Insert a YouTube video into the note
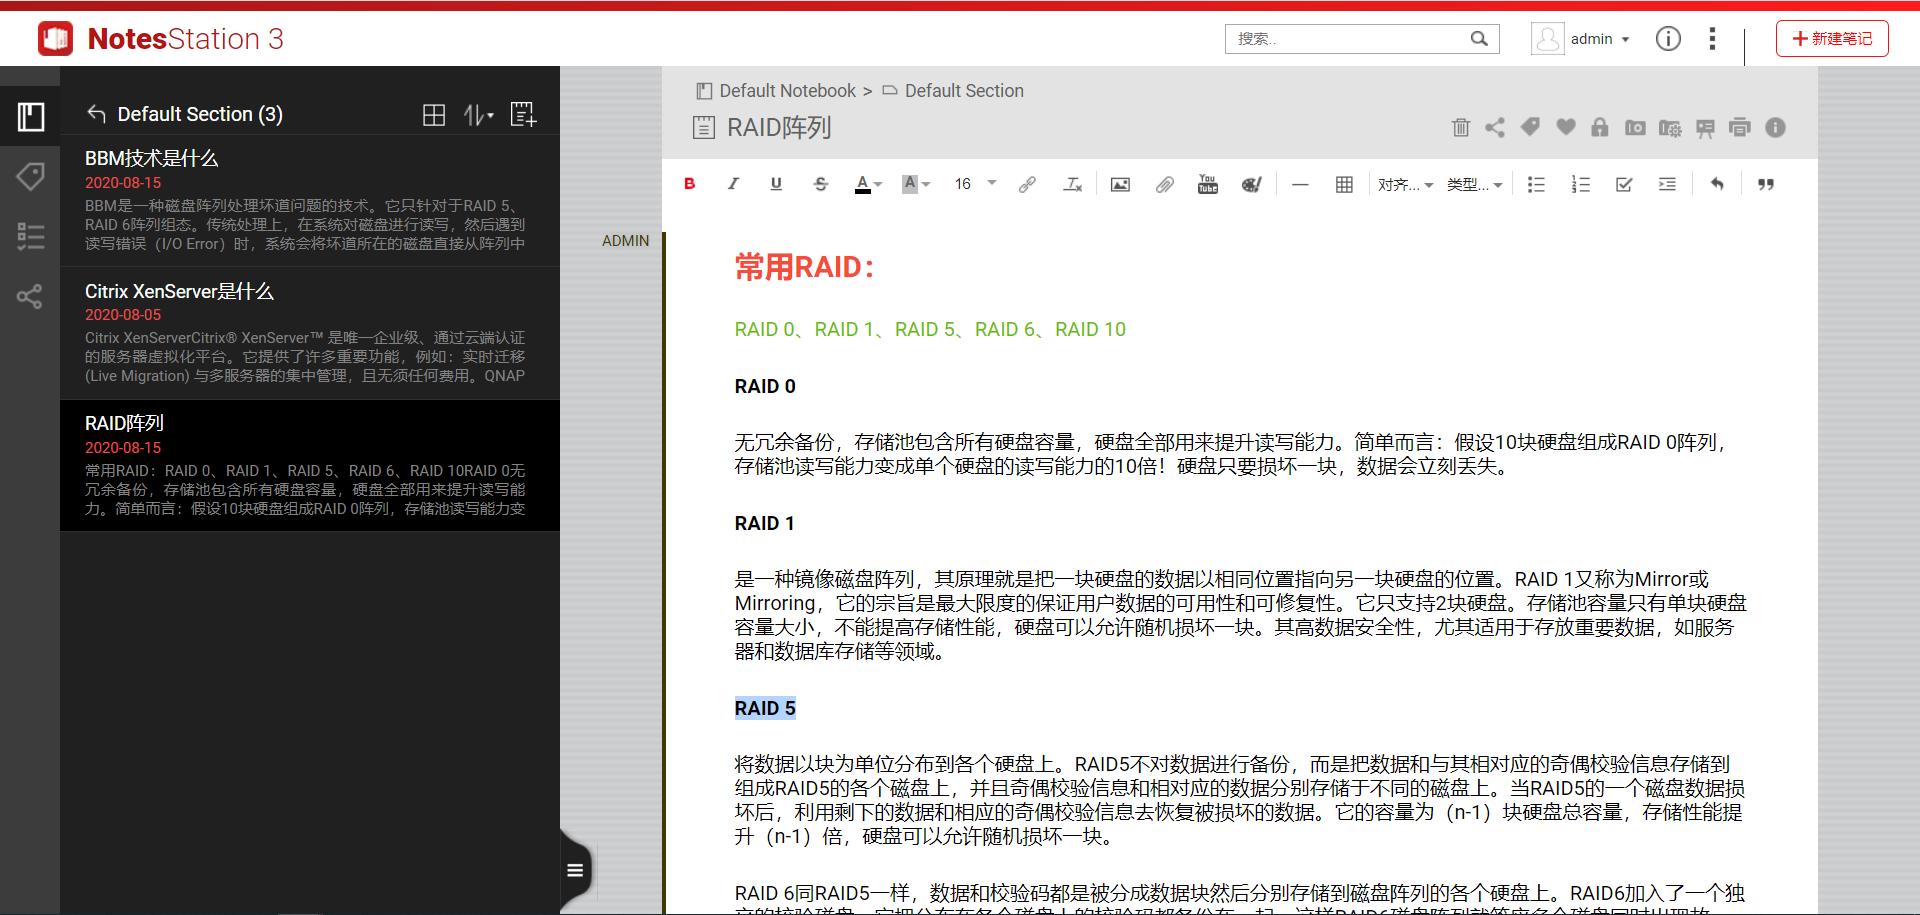 tap(1207, 184)
